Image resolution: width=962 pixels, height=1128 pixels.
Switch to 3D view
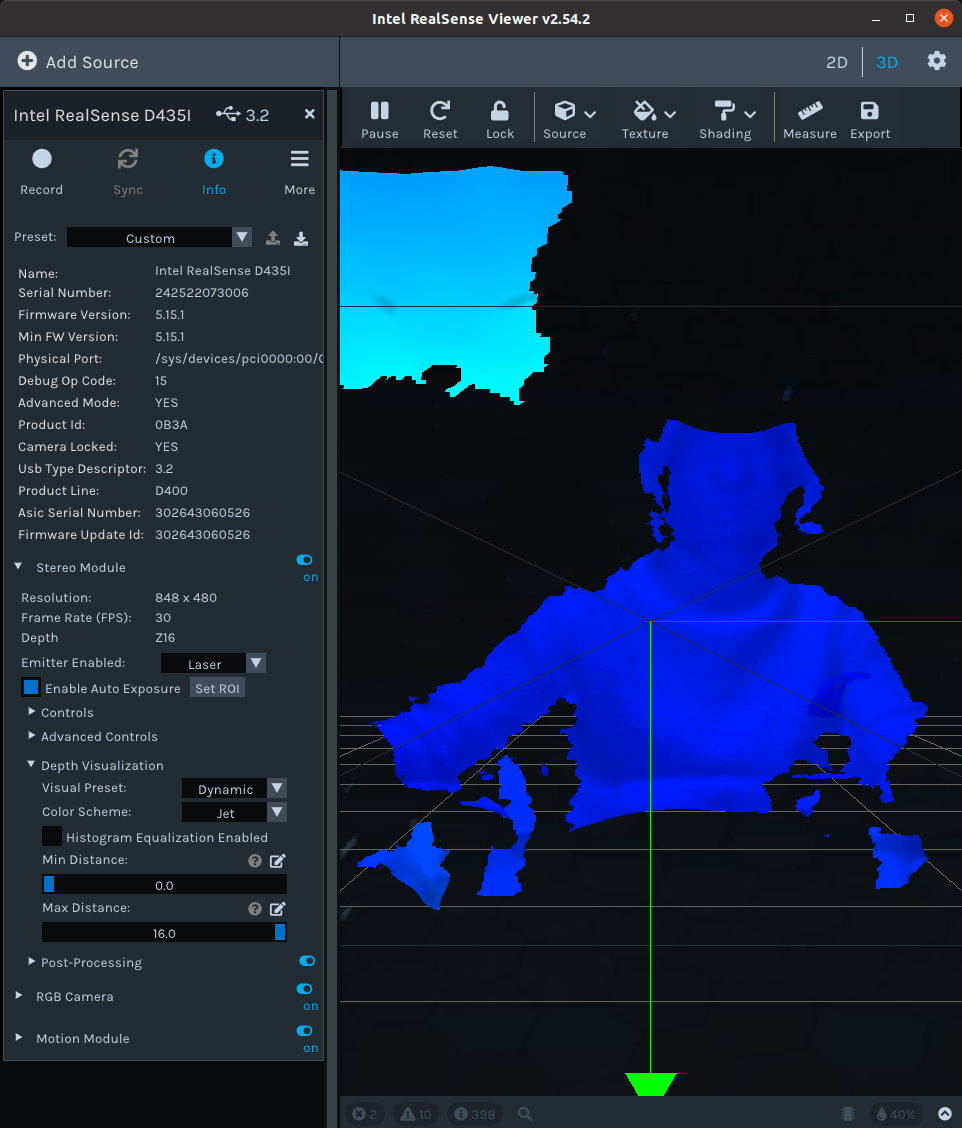tap(886, 63)
